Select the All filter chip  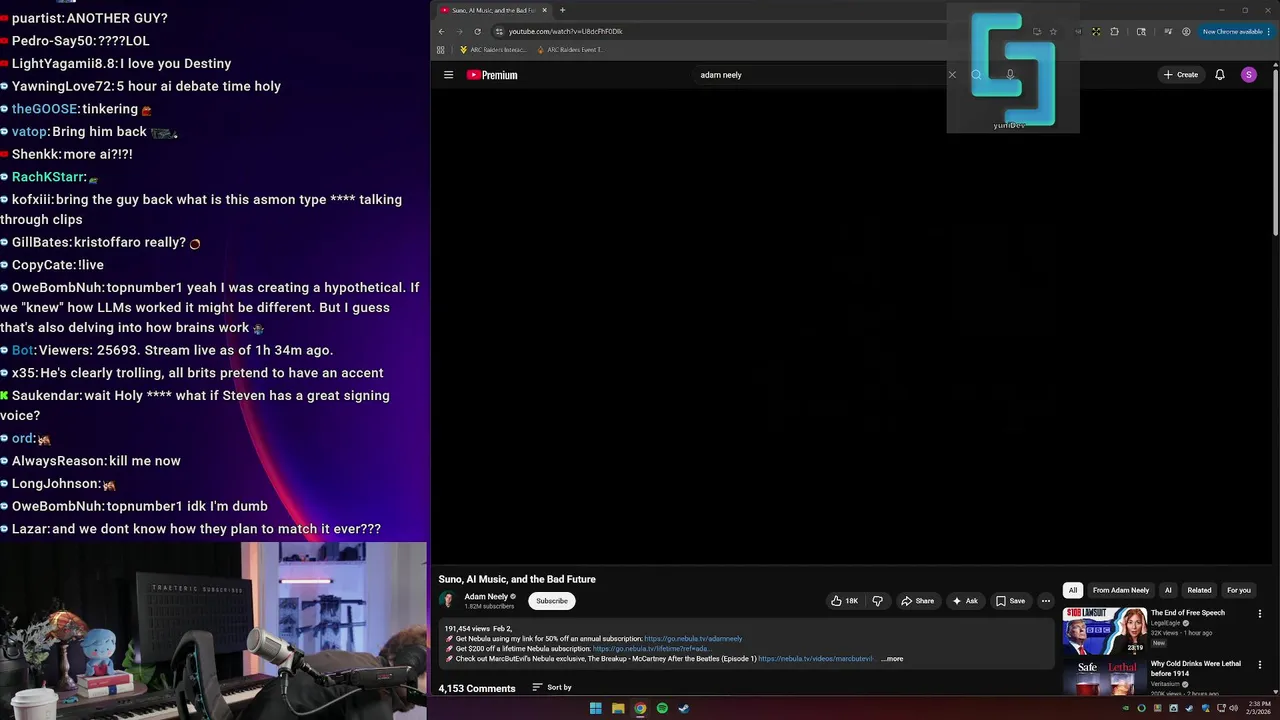1072,590
